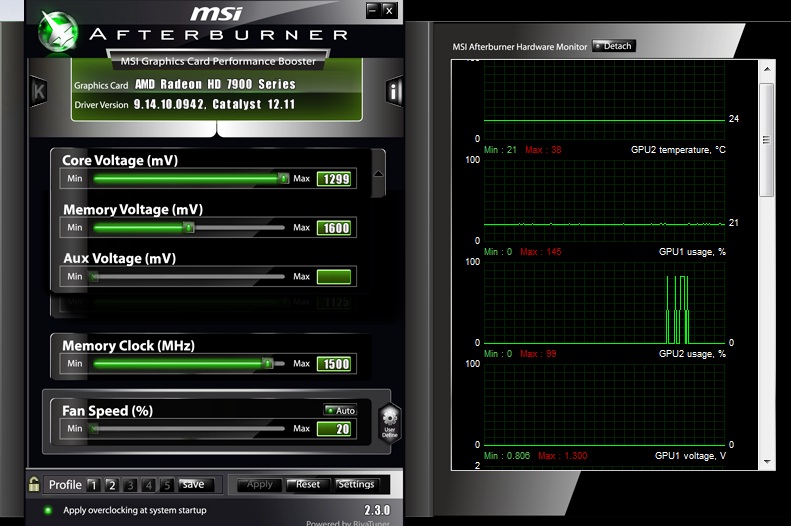Click the Reset button

click(x=308, y=485)
